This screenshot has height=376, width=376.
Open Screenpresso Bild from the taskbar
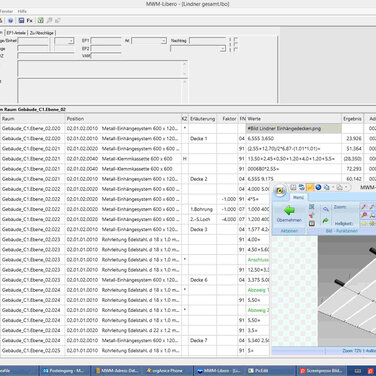pyautogui.click(x=321, y=371)
